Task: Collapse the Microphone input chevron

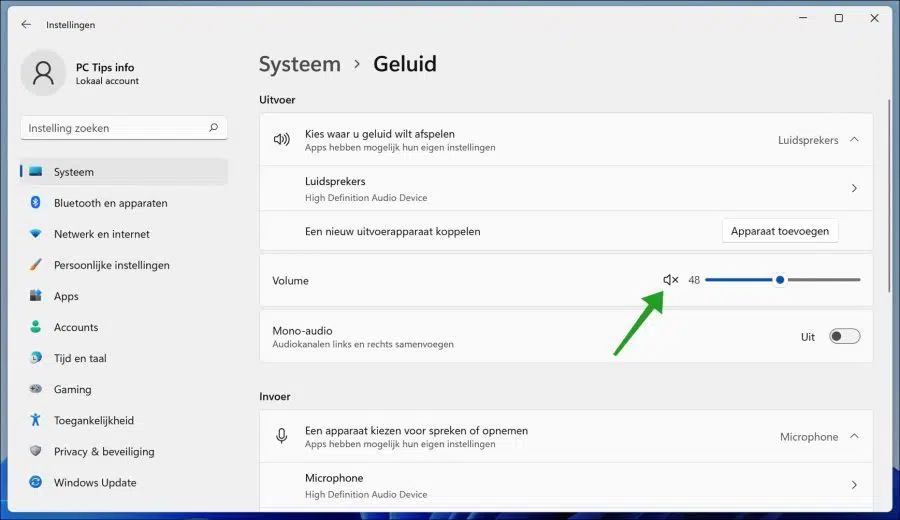Action: 854,436
